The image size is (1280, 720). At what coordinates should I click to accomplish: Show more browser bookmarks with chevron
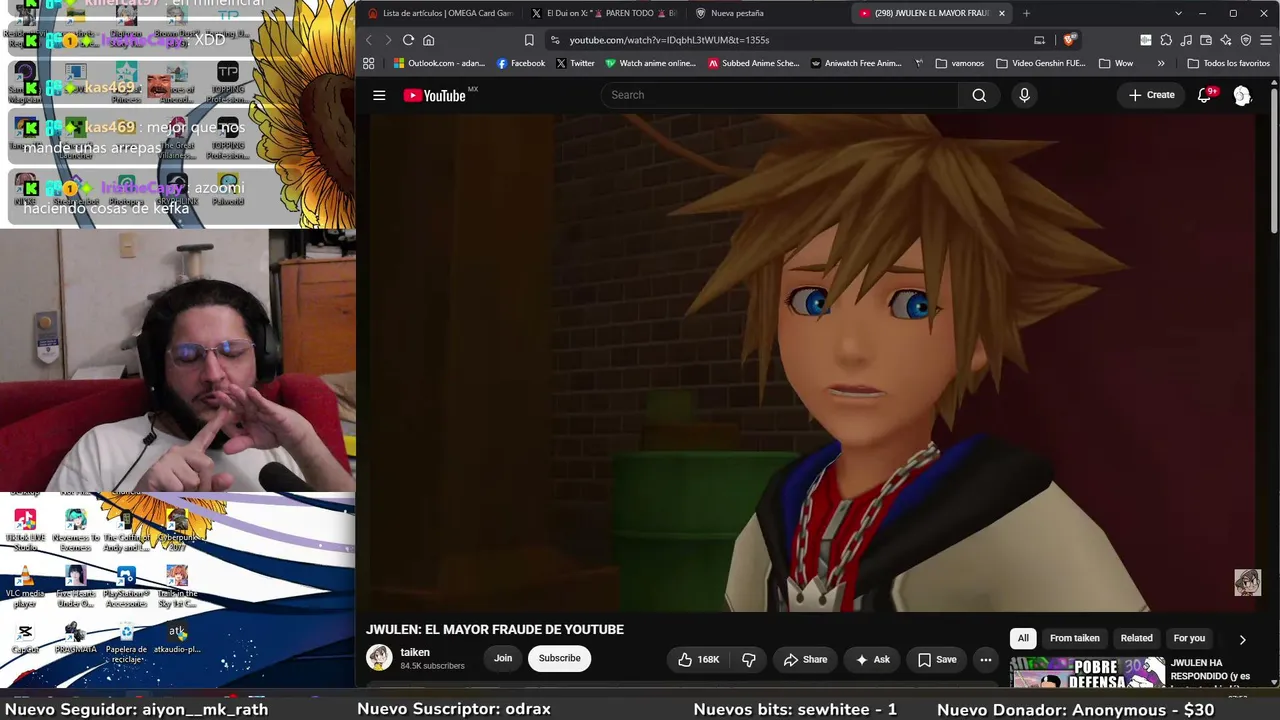(1161, 63)
